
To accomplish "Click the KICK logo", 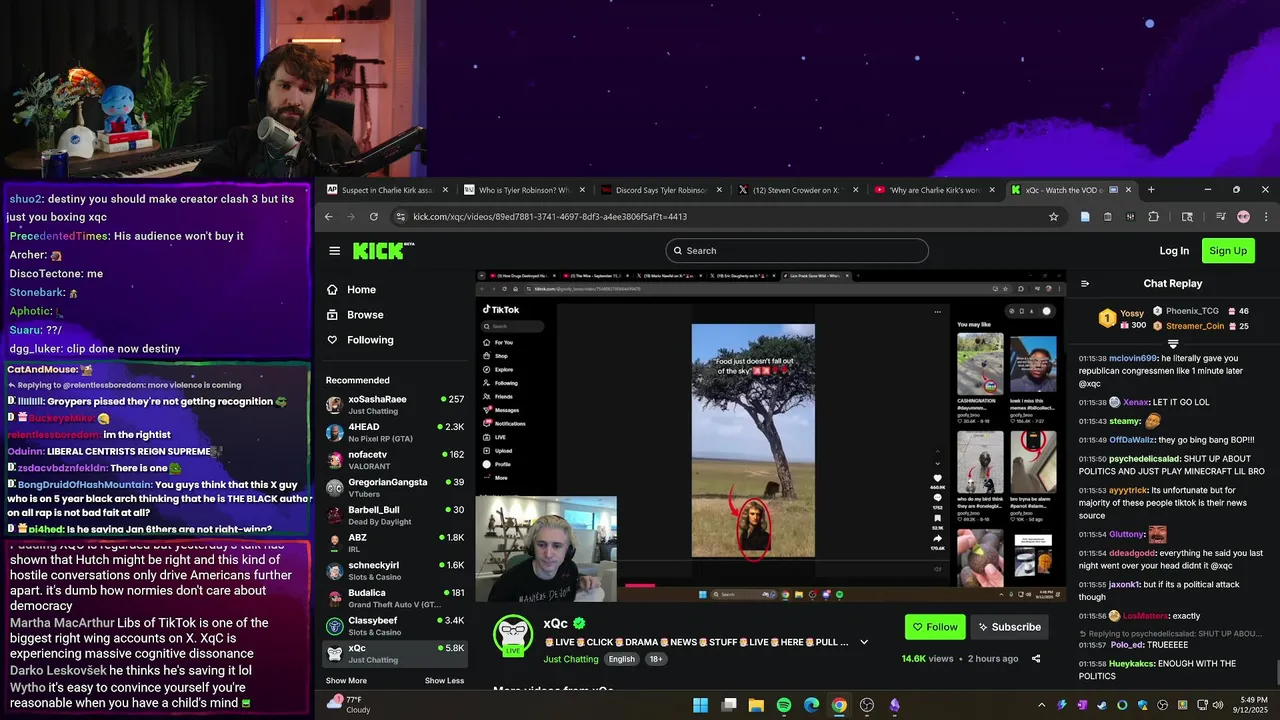I will (383, 251).
